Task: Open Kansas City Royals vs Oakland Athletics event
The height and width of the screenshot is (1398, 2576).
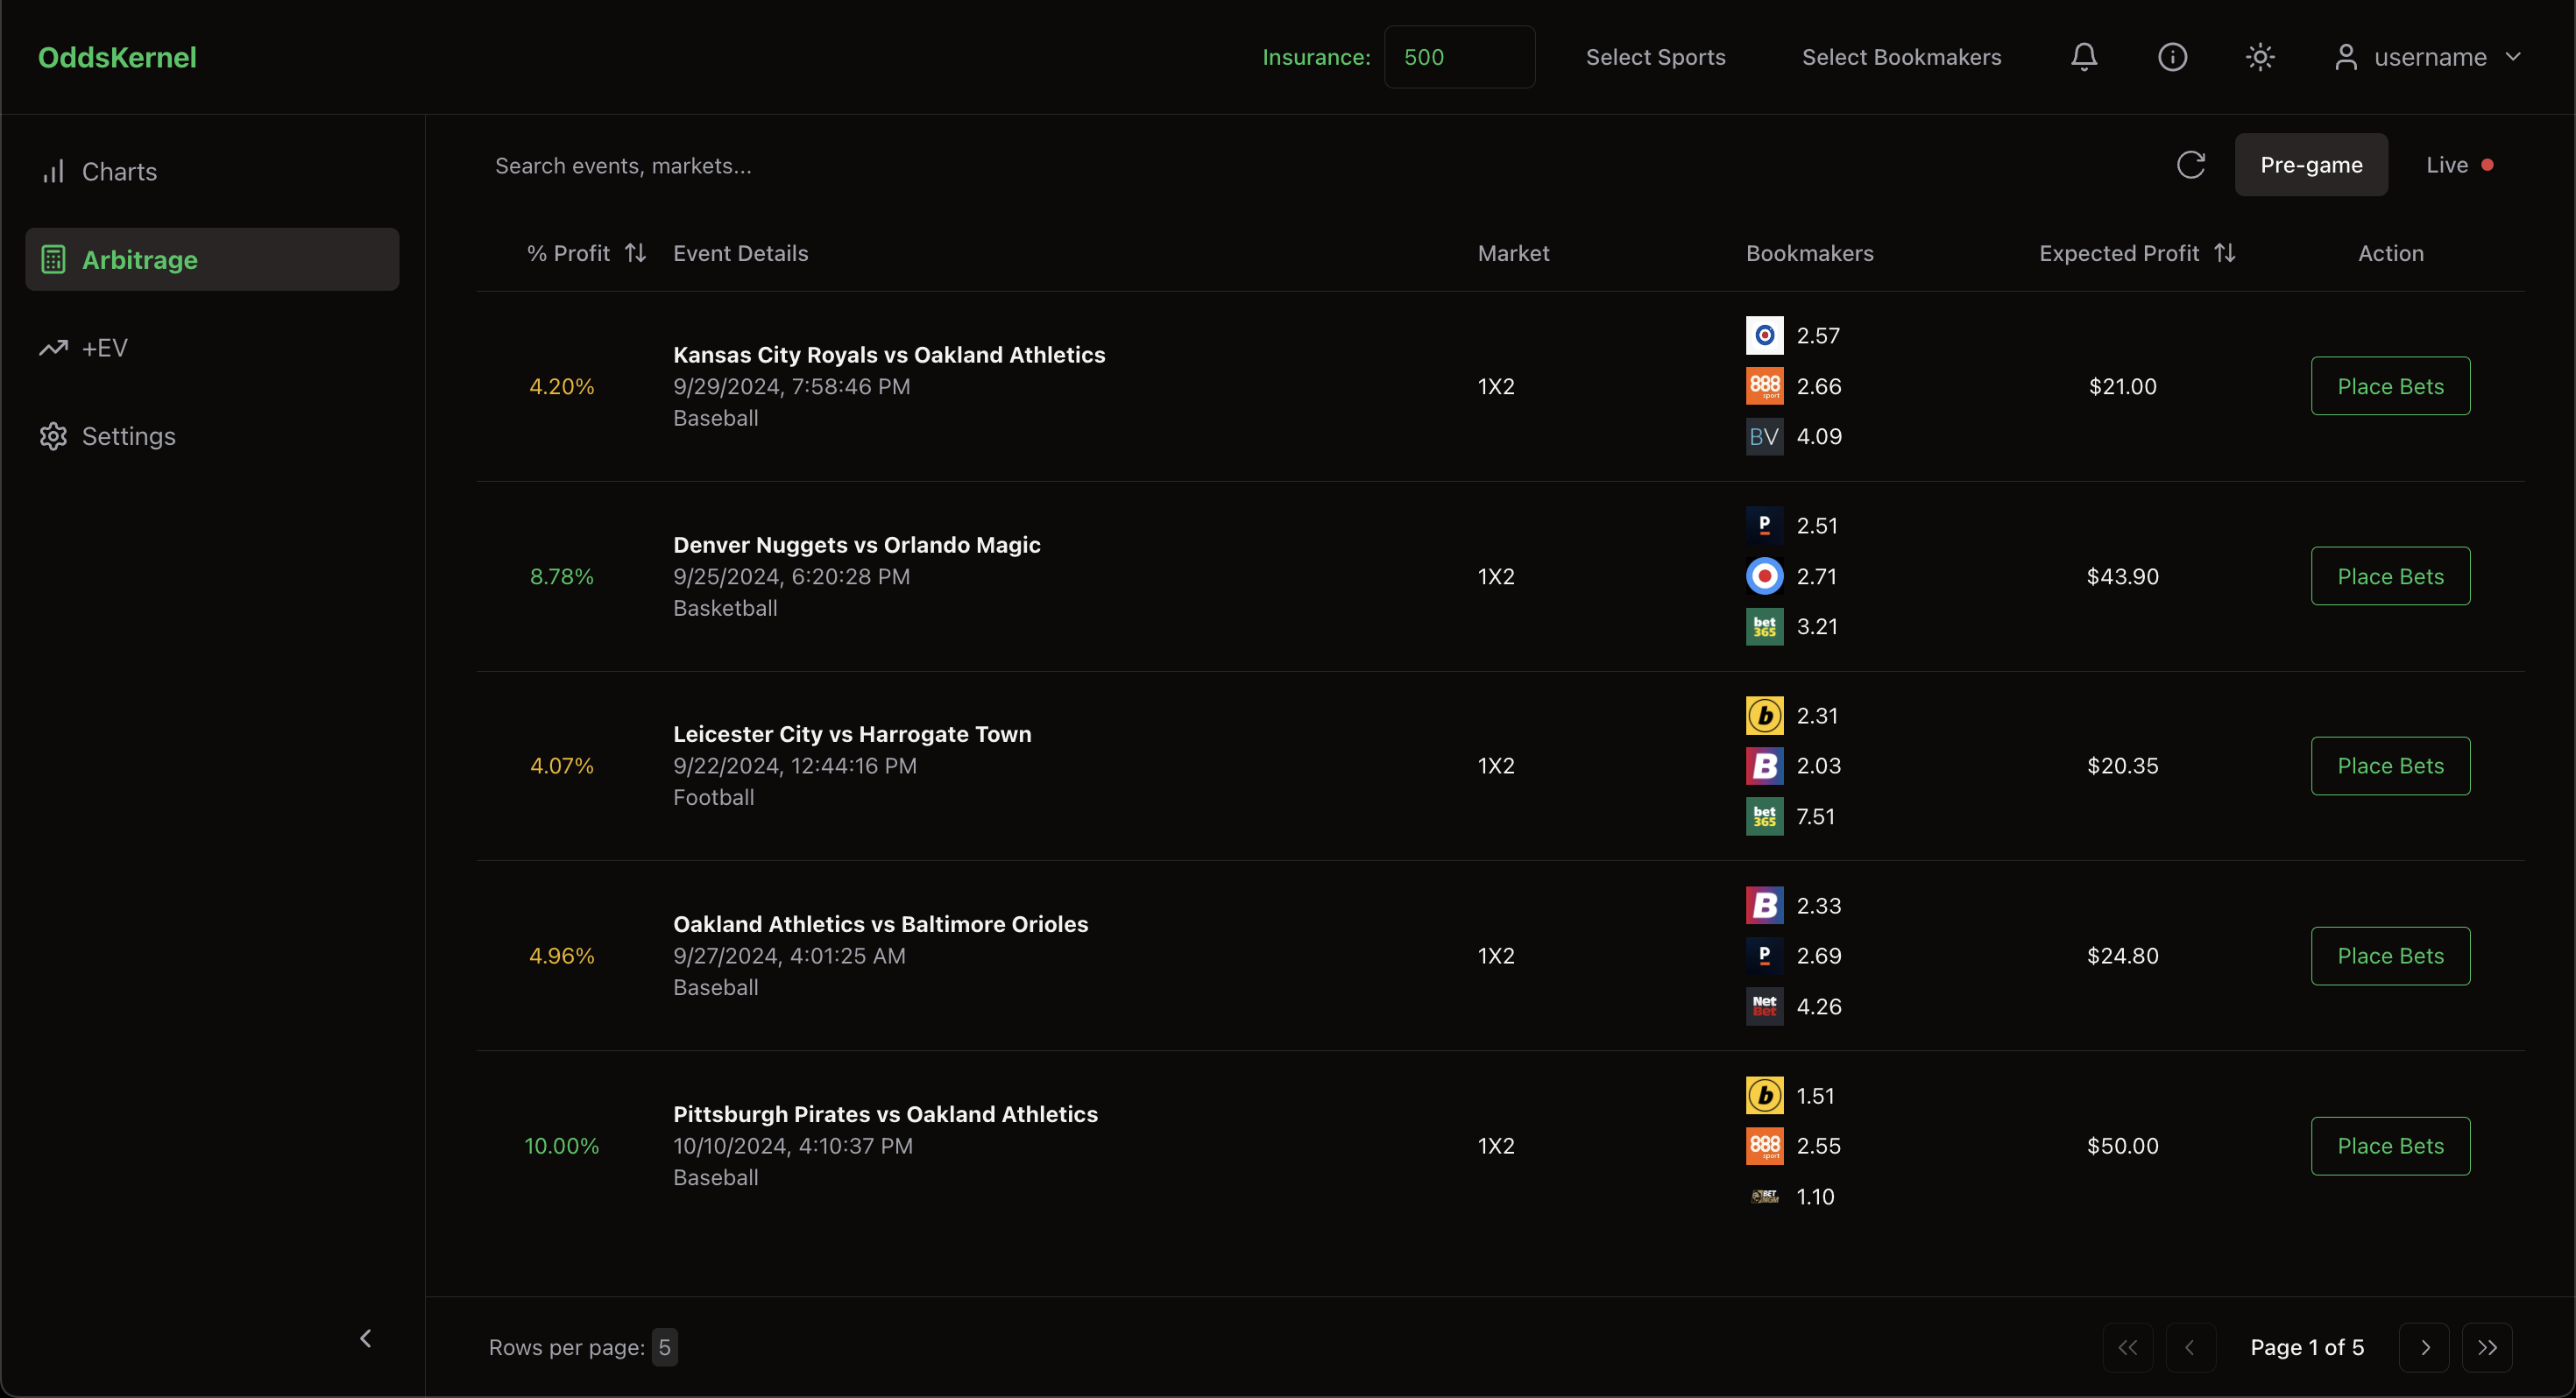Action: [x=889, y=355]
